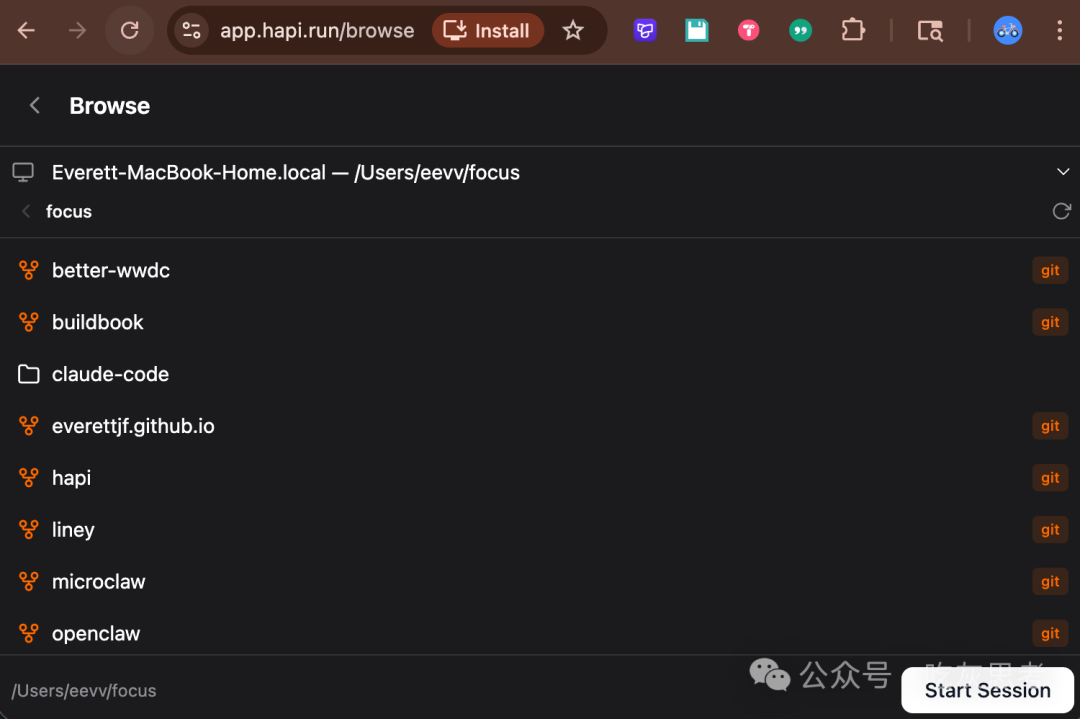The height and width of the screenshot is (719, 1080).
Task: Open the blue bicycle profile avatar
Action: (x=1007, y=30)
